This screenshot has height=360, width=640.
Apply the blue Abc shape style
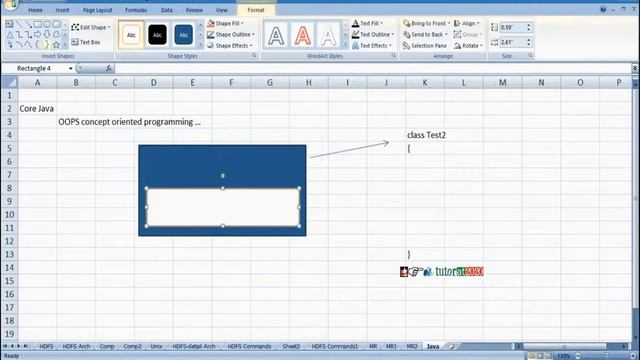(x=183, y=35)
